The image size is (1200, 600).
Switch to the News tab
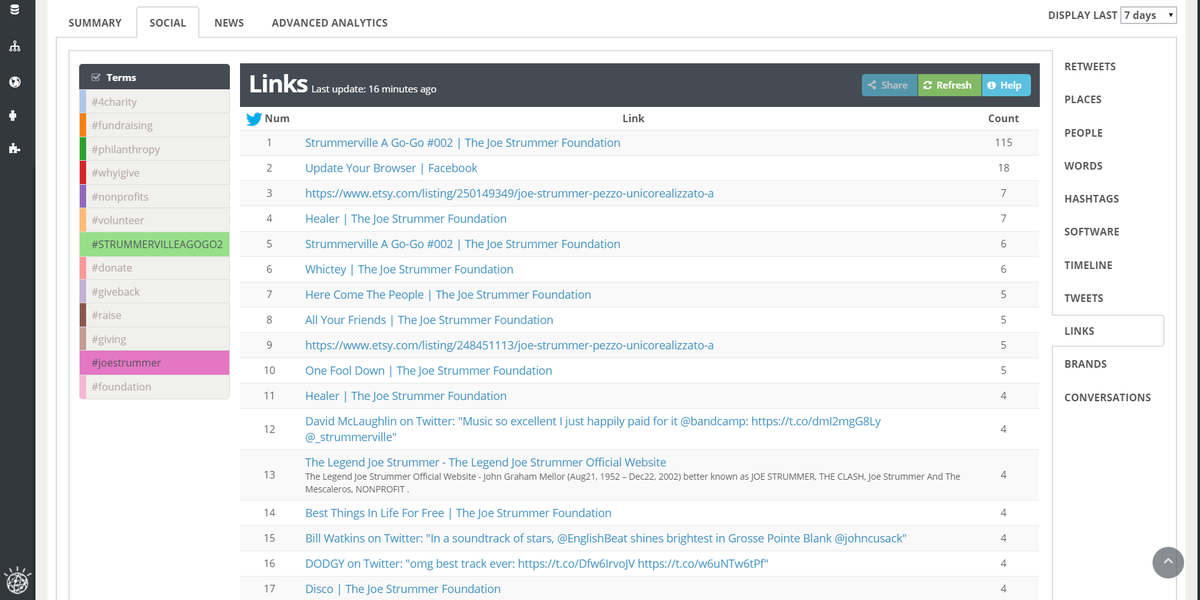[229, 23]
